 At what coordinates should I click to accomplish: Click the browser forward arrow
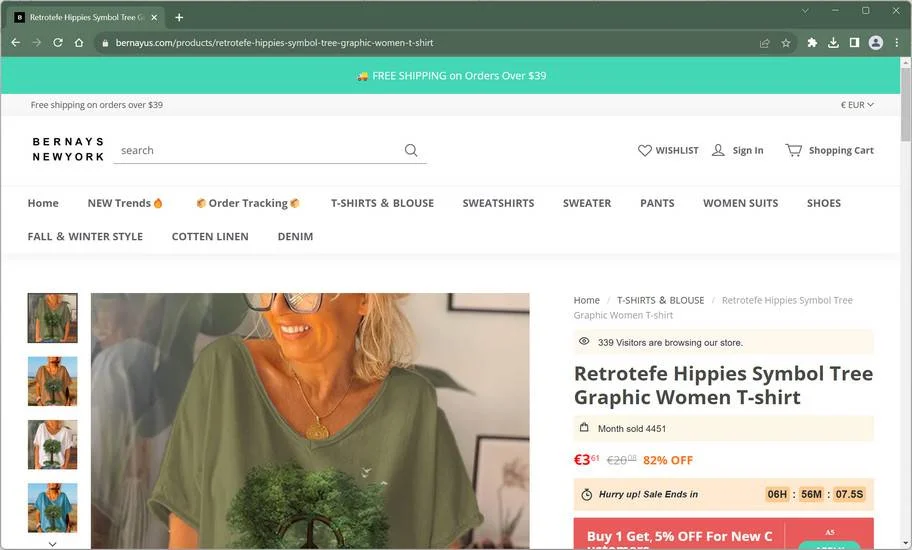(37, 42)
